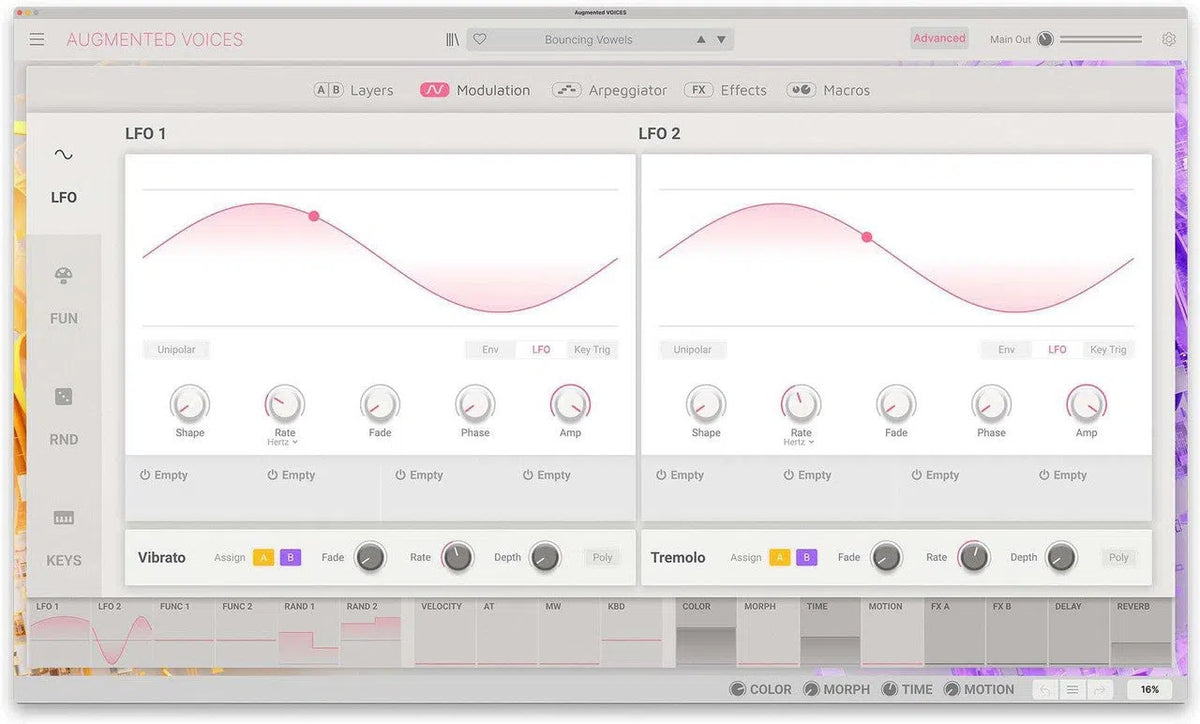Select the FUN section in the sidebar

[x=63, y=295]
